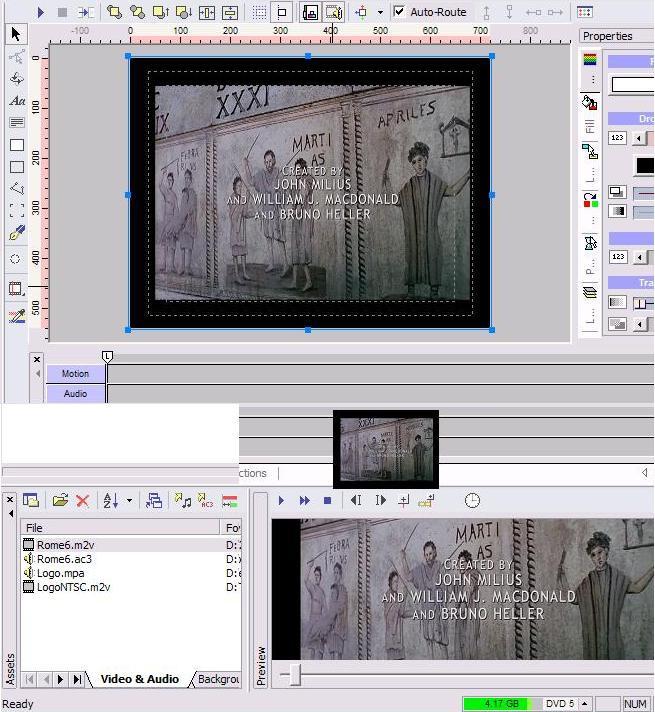Open the red-green rotate colors tab
Viewport: 655px width, 712px height.
(x=590, y=199)
